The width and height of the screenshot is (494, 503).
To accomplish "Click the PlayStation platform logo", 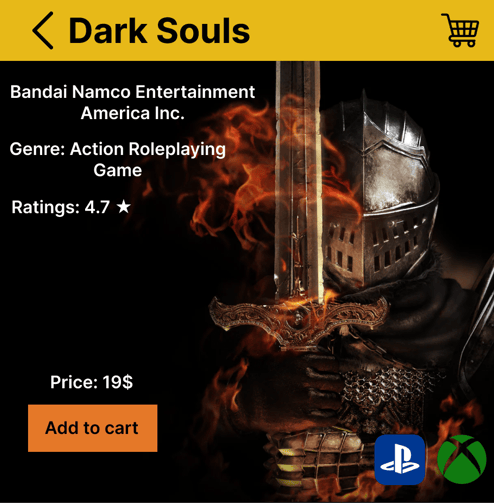I will (400, 459).
